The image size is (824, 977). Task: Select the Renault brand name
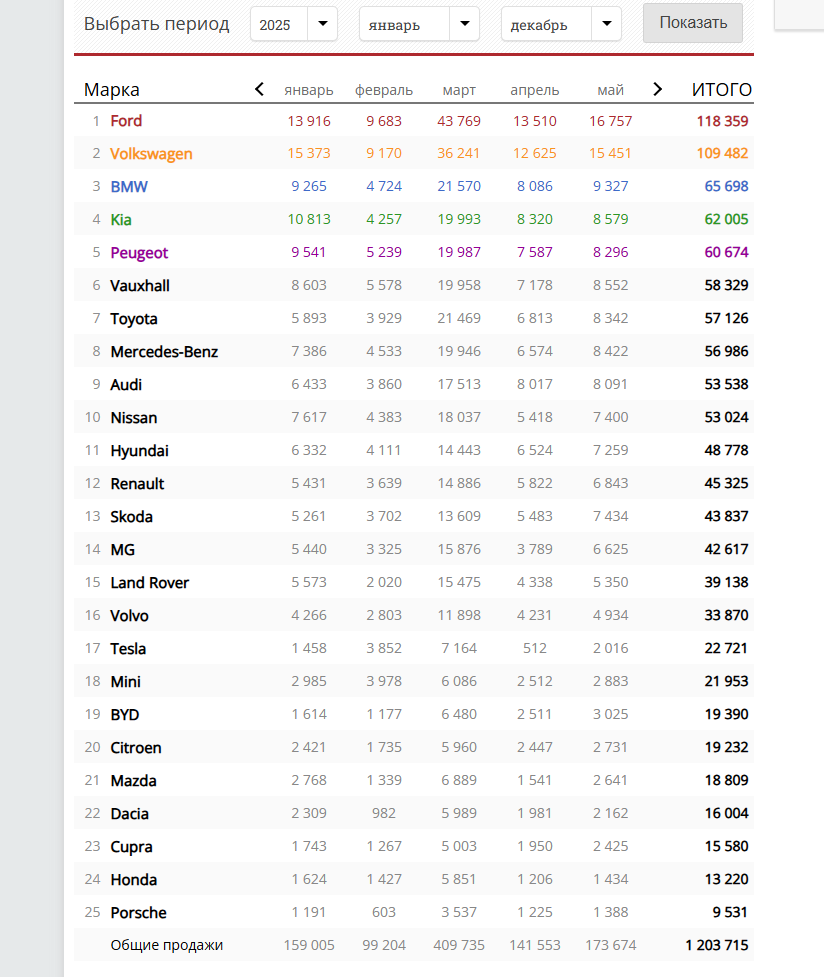[x=137, y=484]
